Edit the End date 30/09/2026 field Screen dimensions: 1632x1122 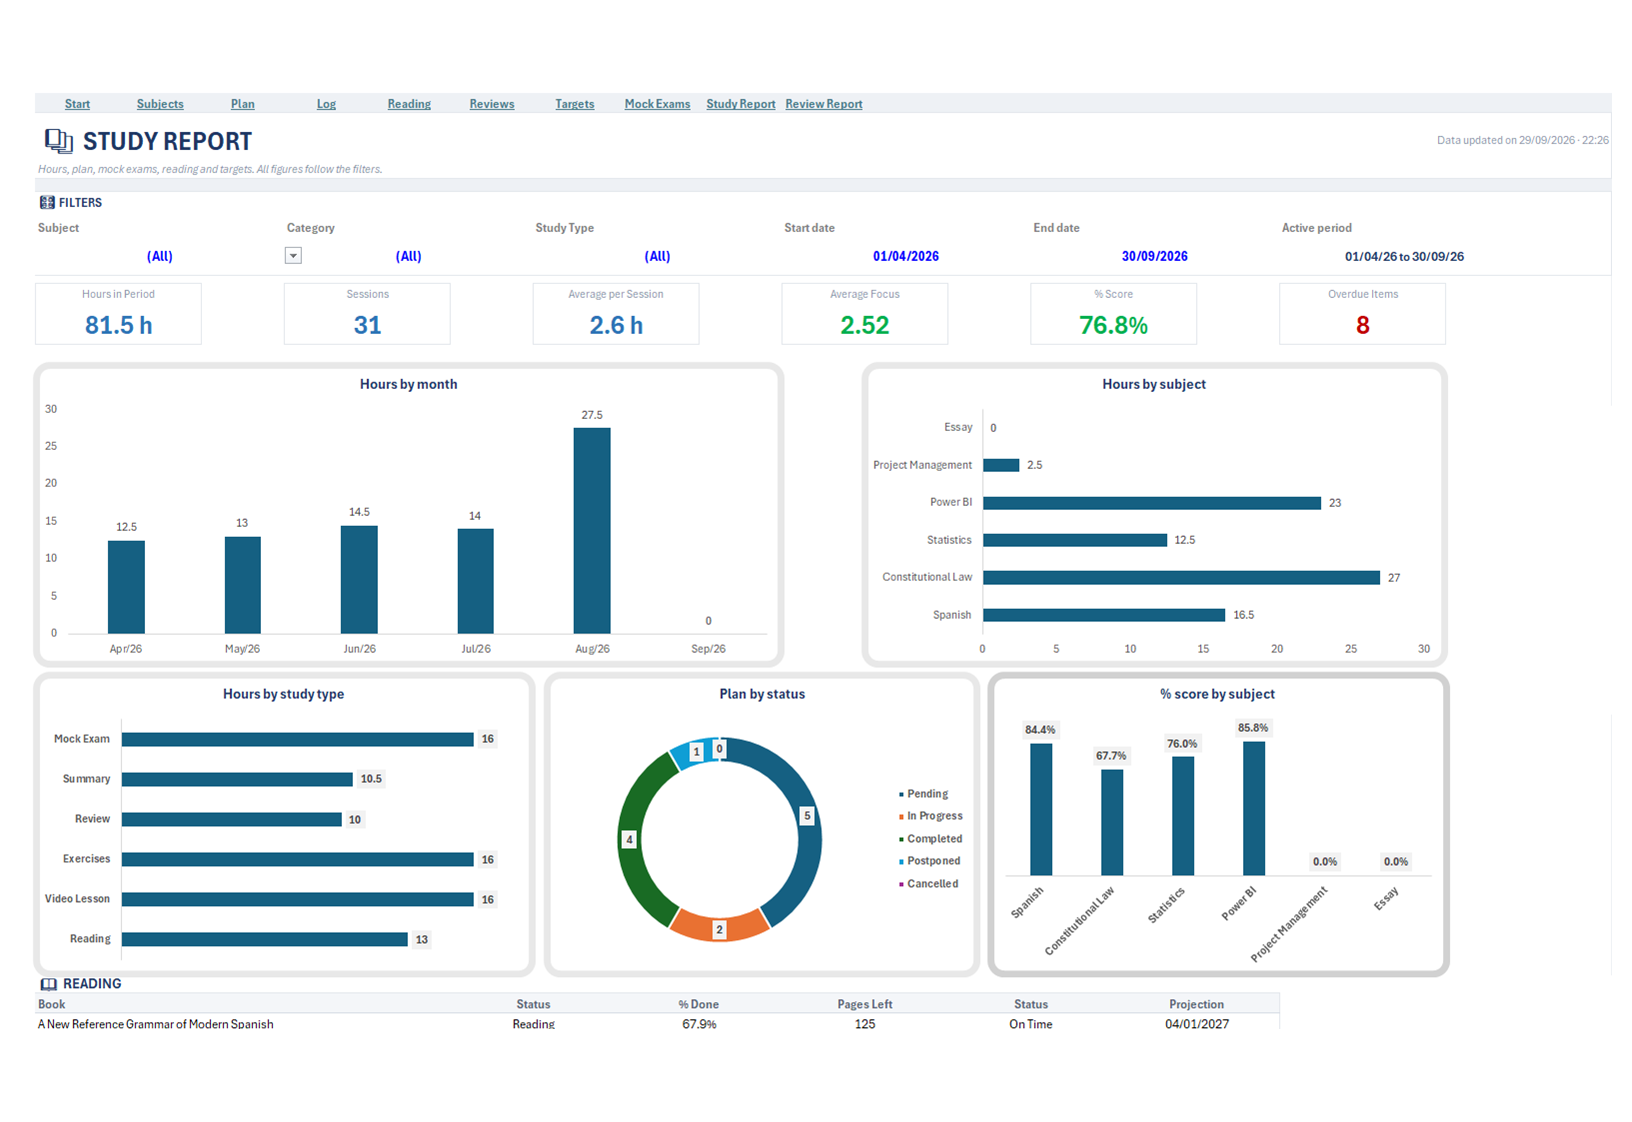click(x=1155, y=256)
